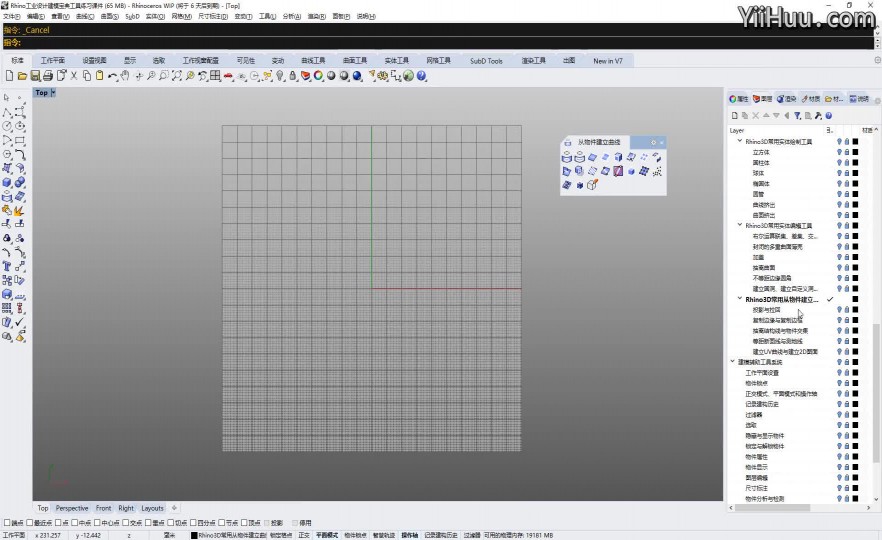Click the black color swatch of 圆柱体 layer
Image resolution: width=882 pixels, height=540 pixels.
[855, 163]
